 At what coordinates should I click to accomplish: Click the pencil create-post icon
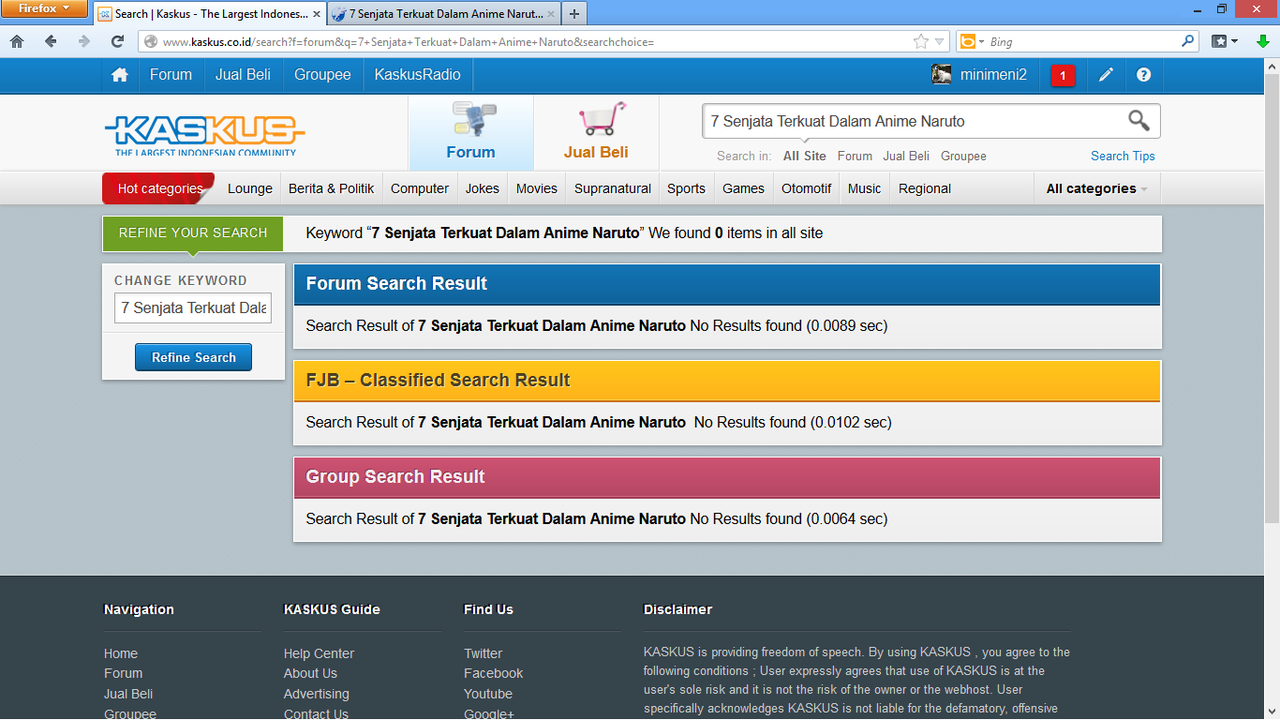1106,75
